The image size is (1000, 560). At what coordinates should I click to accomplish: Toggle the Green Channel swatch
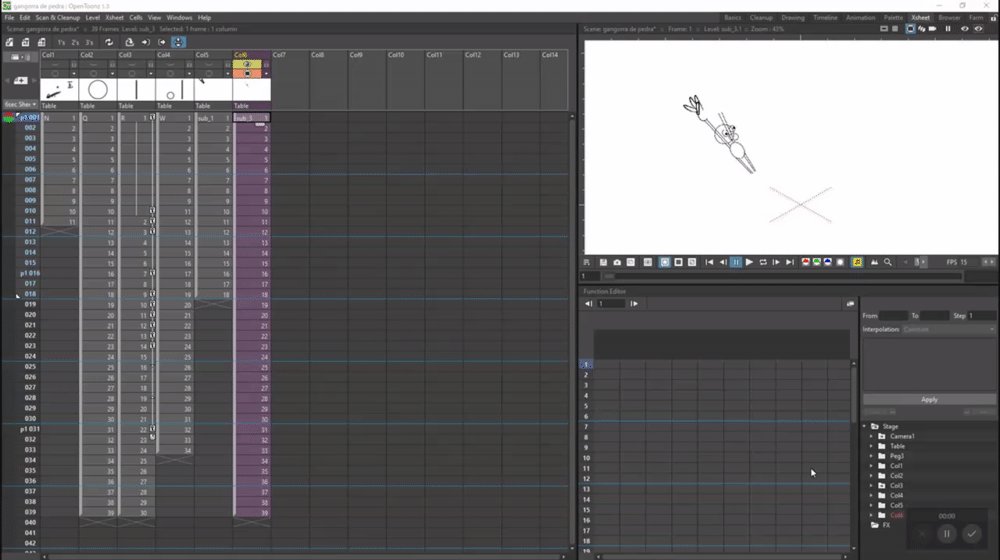[816, 262]
